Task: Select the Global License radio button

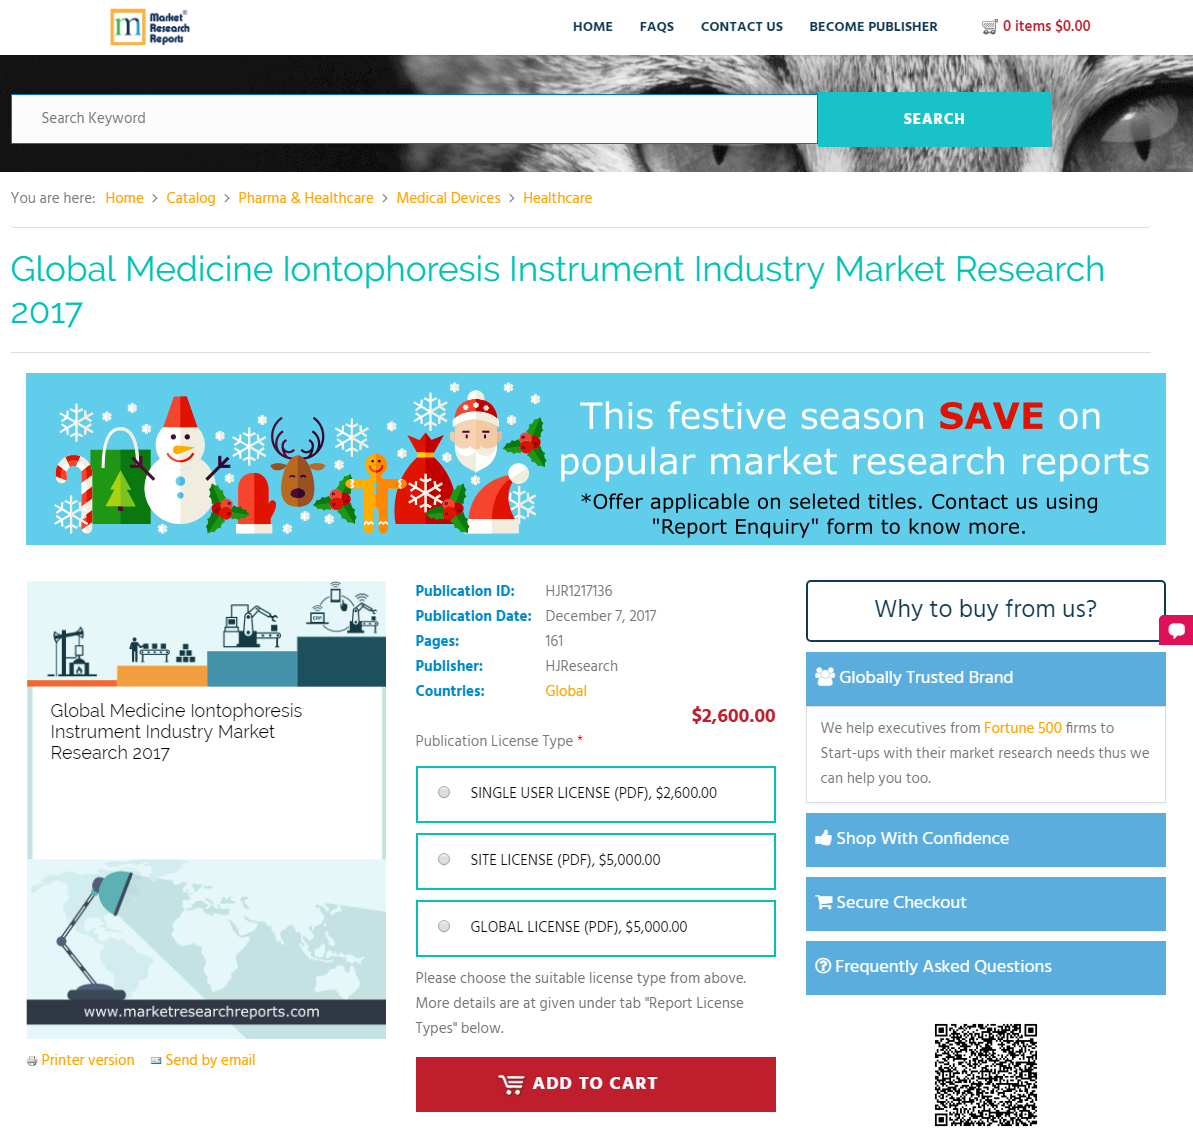Action: coord(444,926)
